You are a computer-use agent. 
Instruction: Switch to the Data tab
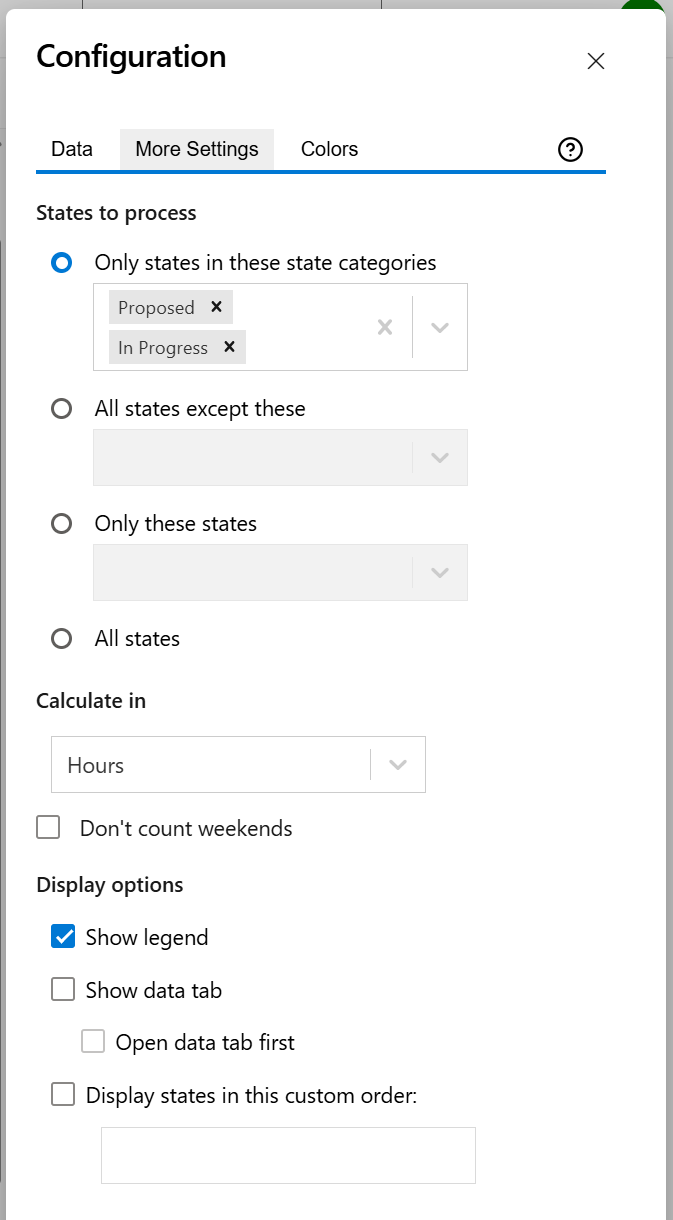(72, 148)
